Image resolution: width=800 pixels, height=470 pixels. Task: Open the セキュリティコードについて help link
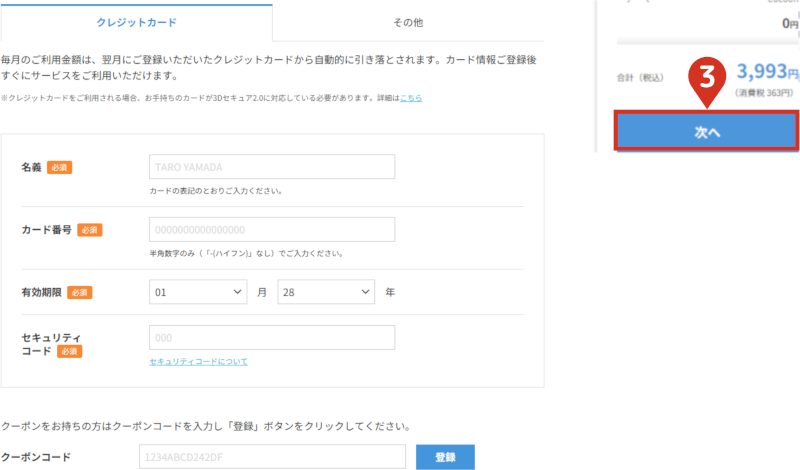click(x=198, y=361)
